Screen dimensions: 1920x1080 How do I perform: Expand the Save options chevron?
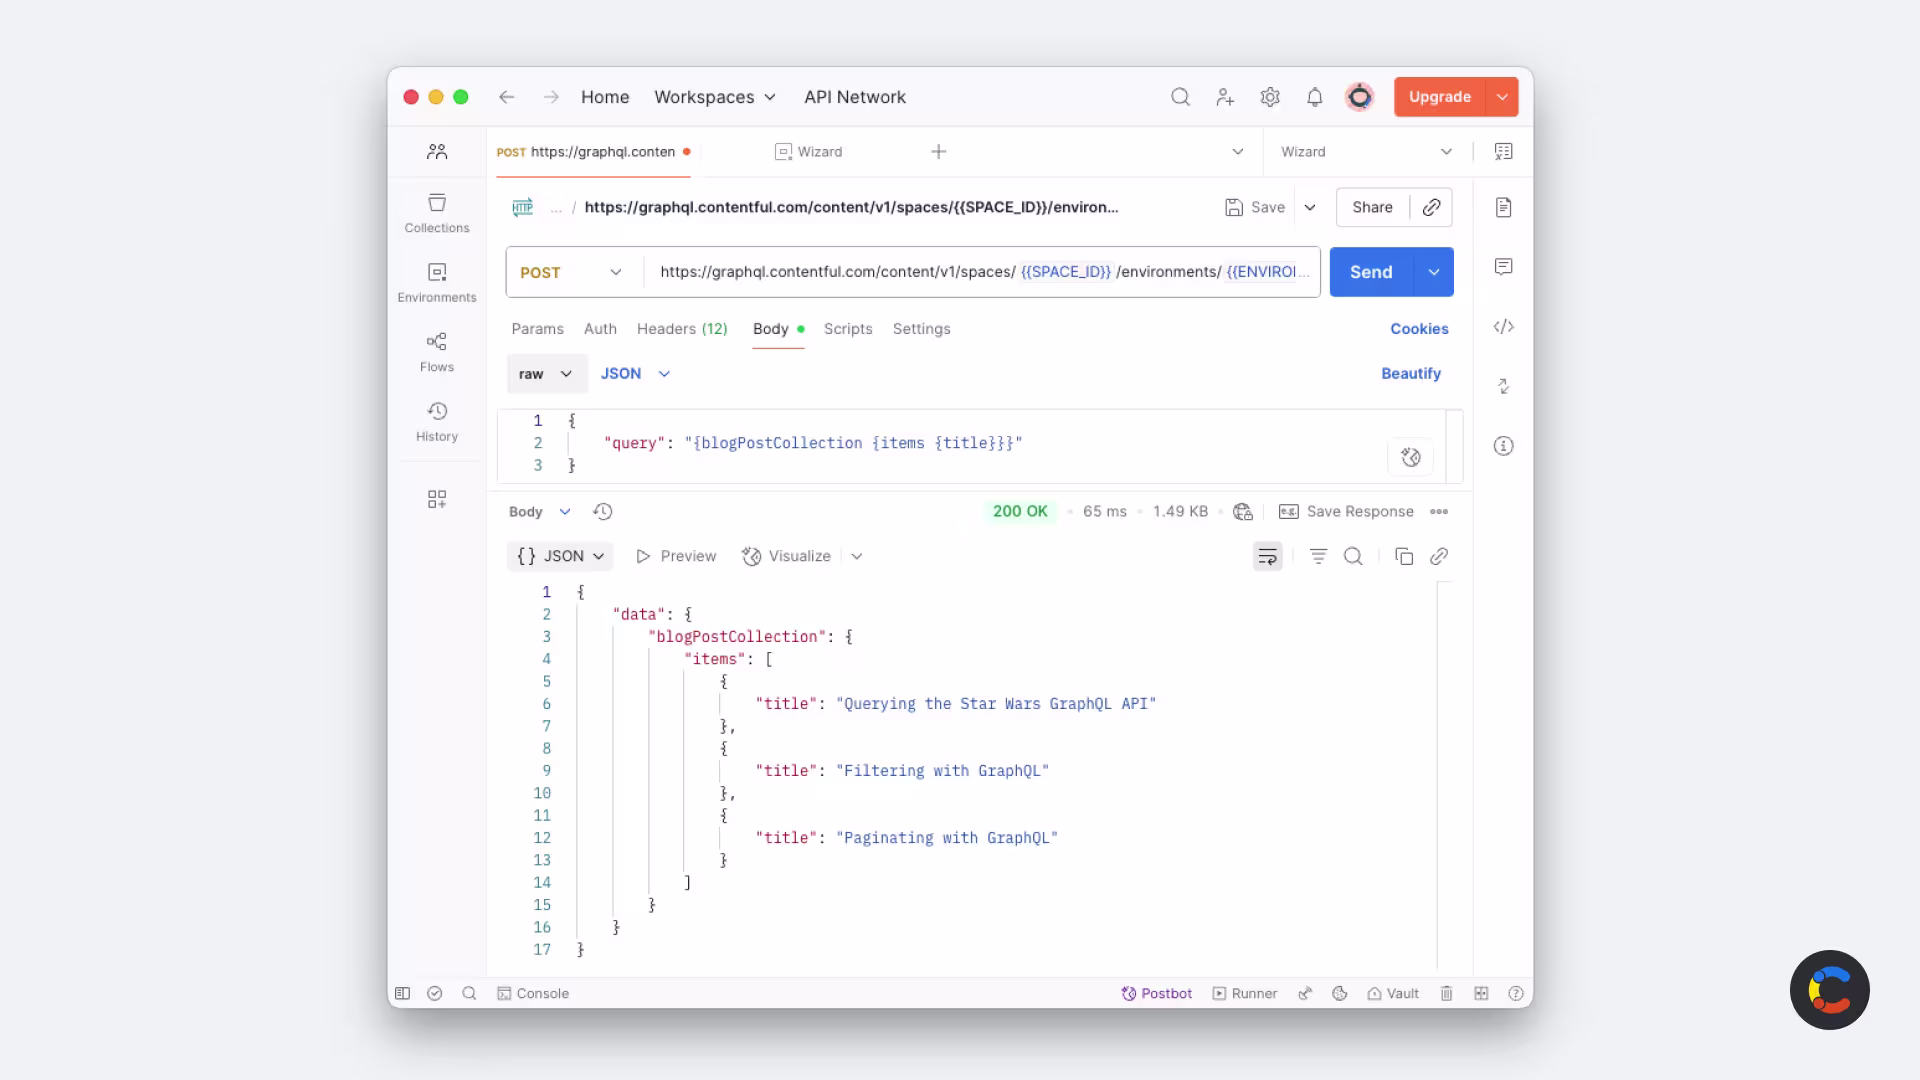point(1309,207)
